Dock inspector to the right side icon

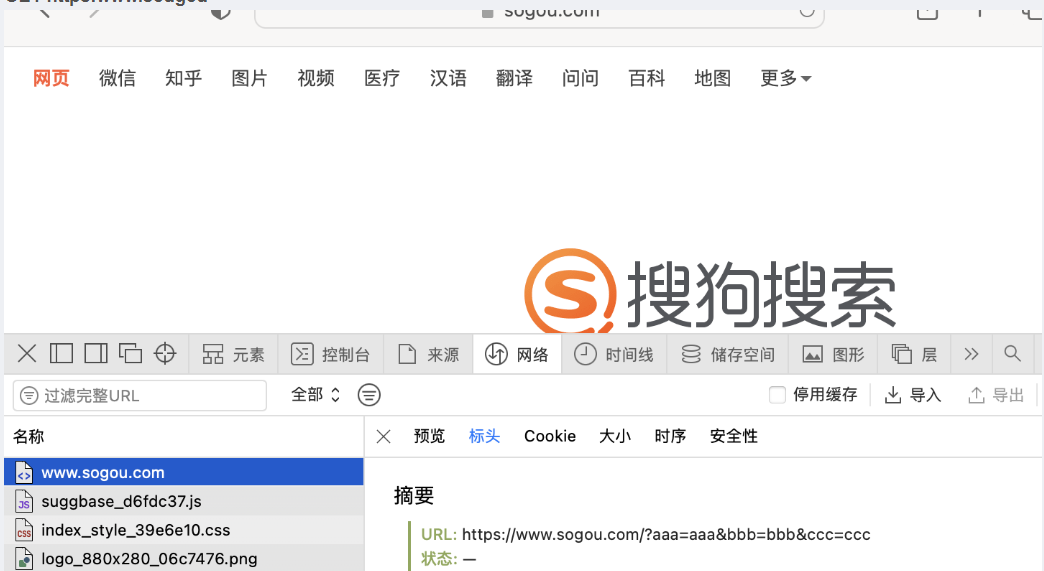point(96,353)
